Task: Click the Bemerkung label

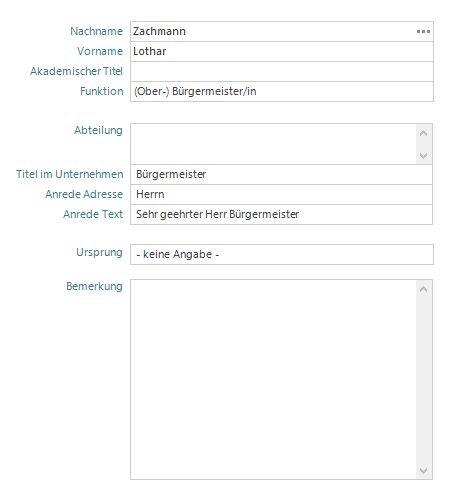Action: tap(94, 286)
